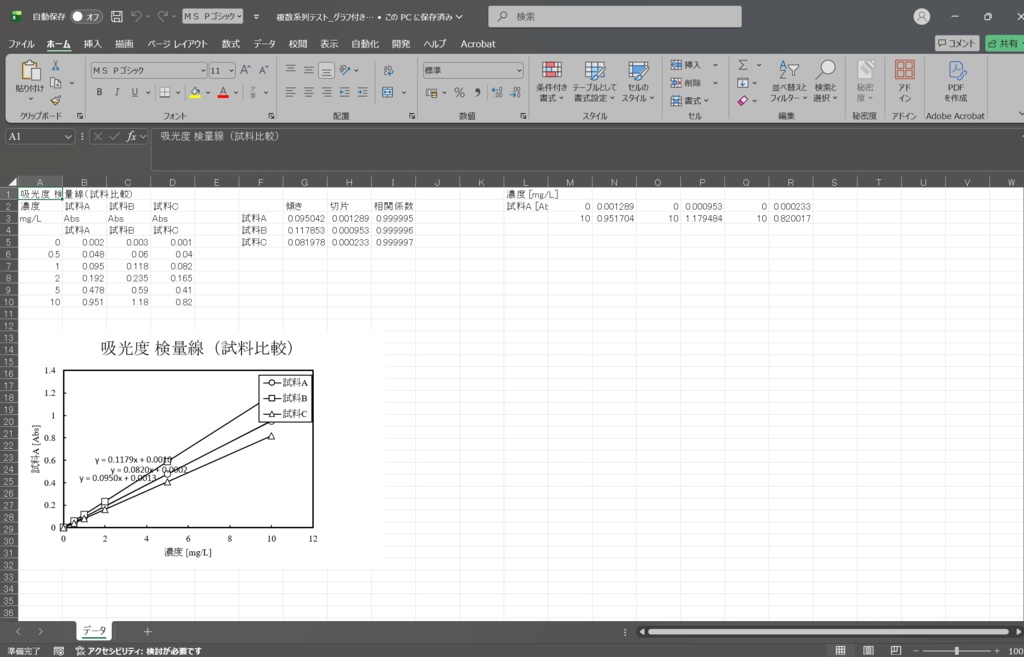
Task: Click the Borders icon
Action: tap(165, 92)
